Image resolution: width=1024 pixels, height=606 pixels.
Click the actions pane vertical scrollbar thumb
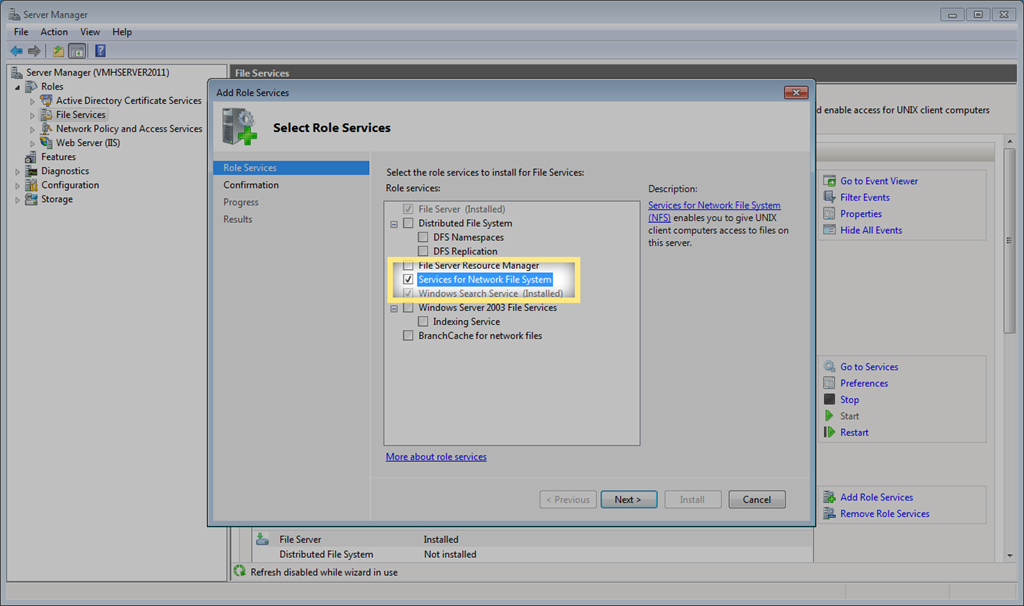[1010, 240]
